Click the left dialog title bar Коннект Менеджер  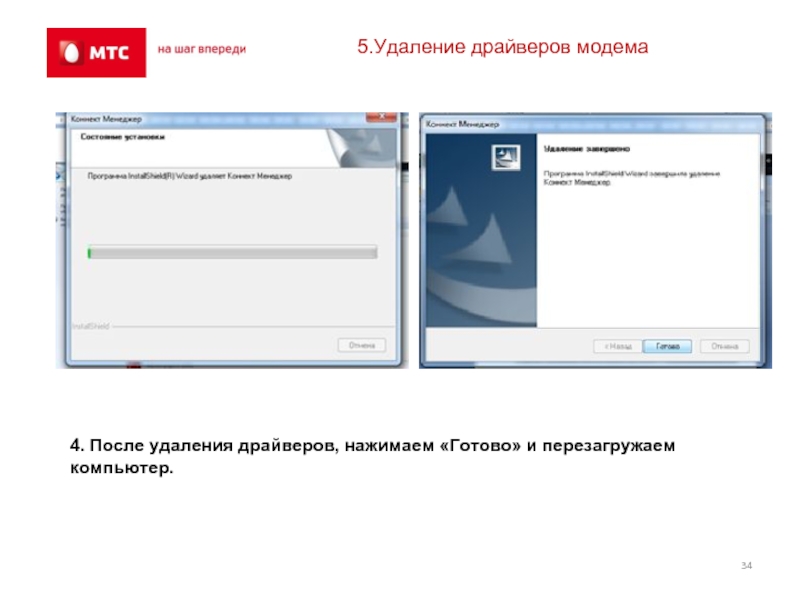pyautogui.click(x=106, y=119)
